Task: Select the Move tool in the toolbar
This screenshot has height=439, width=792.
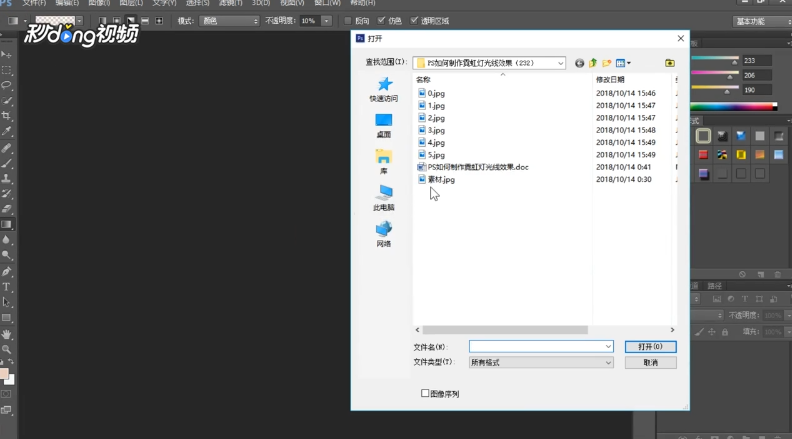Action: [7, 54]
